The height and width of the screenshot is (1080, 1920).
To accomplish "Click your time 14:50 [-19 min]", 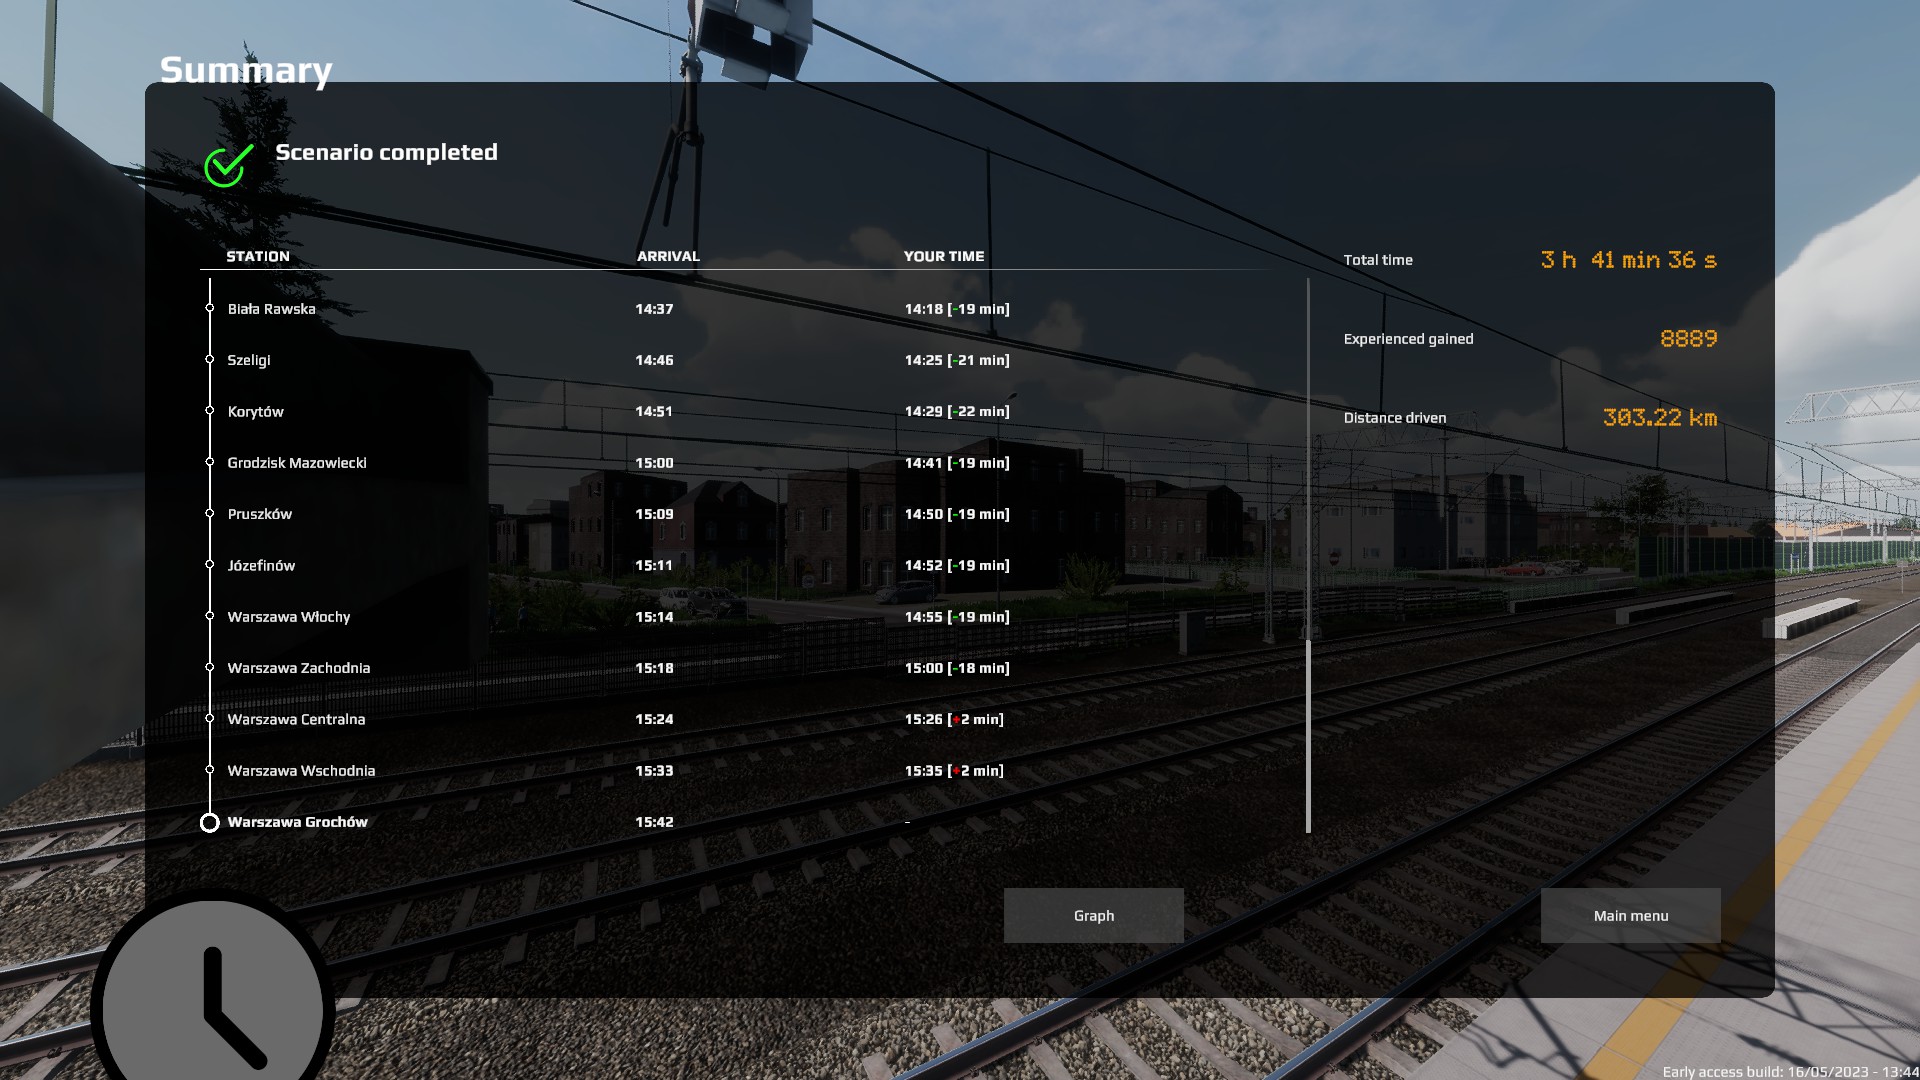I will point(957,514).
